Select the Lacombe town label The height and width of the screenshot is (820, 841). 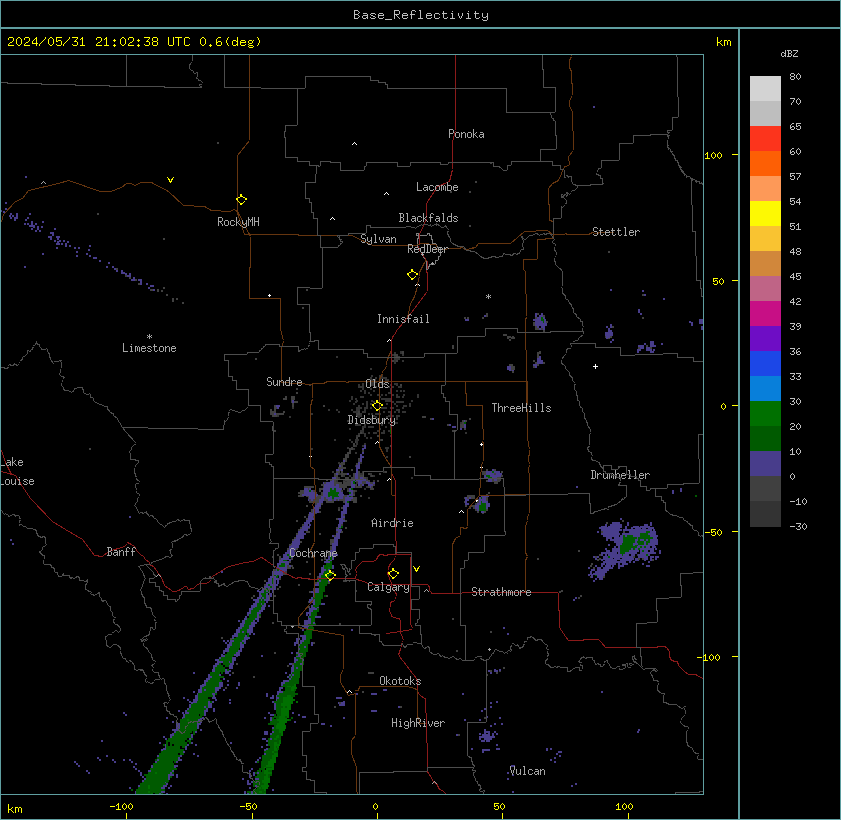[437, 187]
